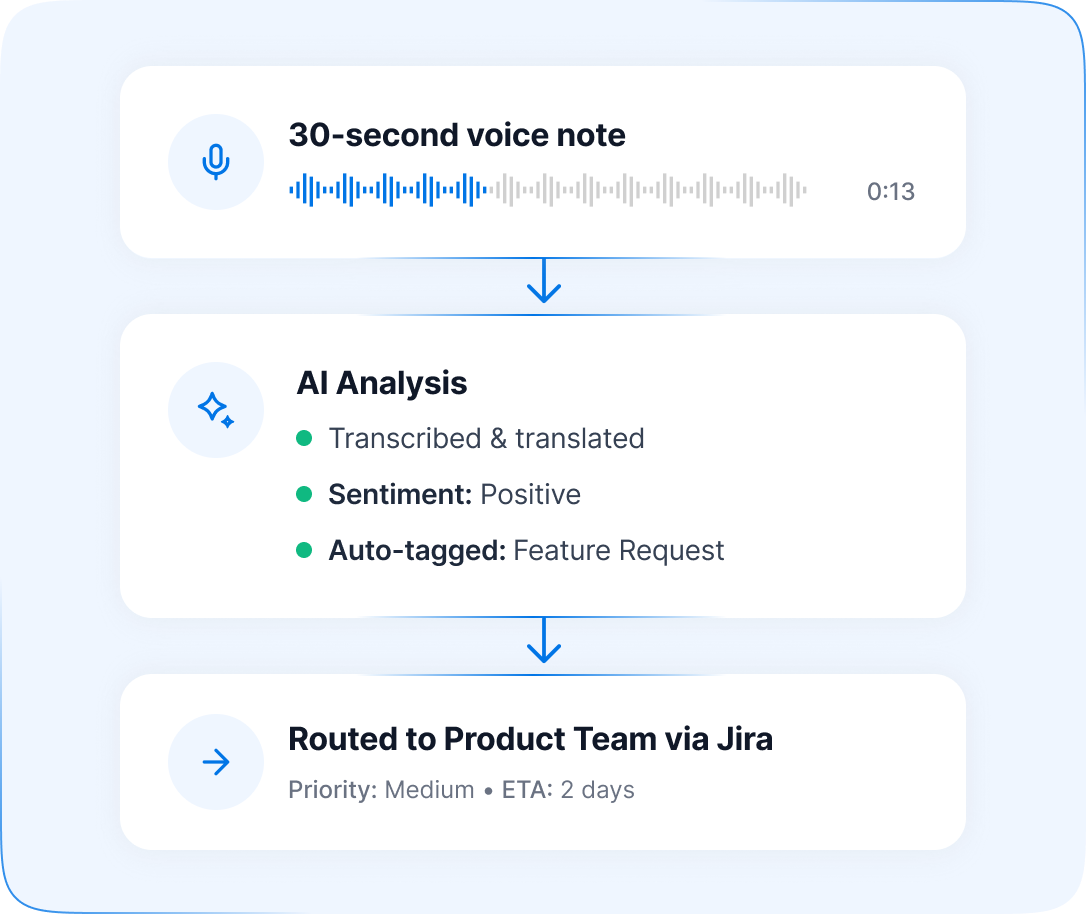The width and height of the screenshot is (1086, 914).
Task: Click the Auto-tagged: Feature Request entry
Action: pos(526,550)
